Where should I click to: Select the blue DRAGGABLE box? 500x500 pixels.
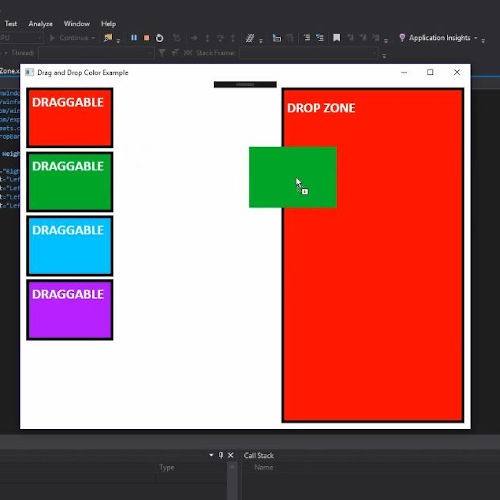pyautogui.click(x=70, y=246)
